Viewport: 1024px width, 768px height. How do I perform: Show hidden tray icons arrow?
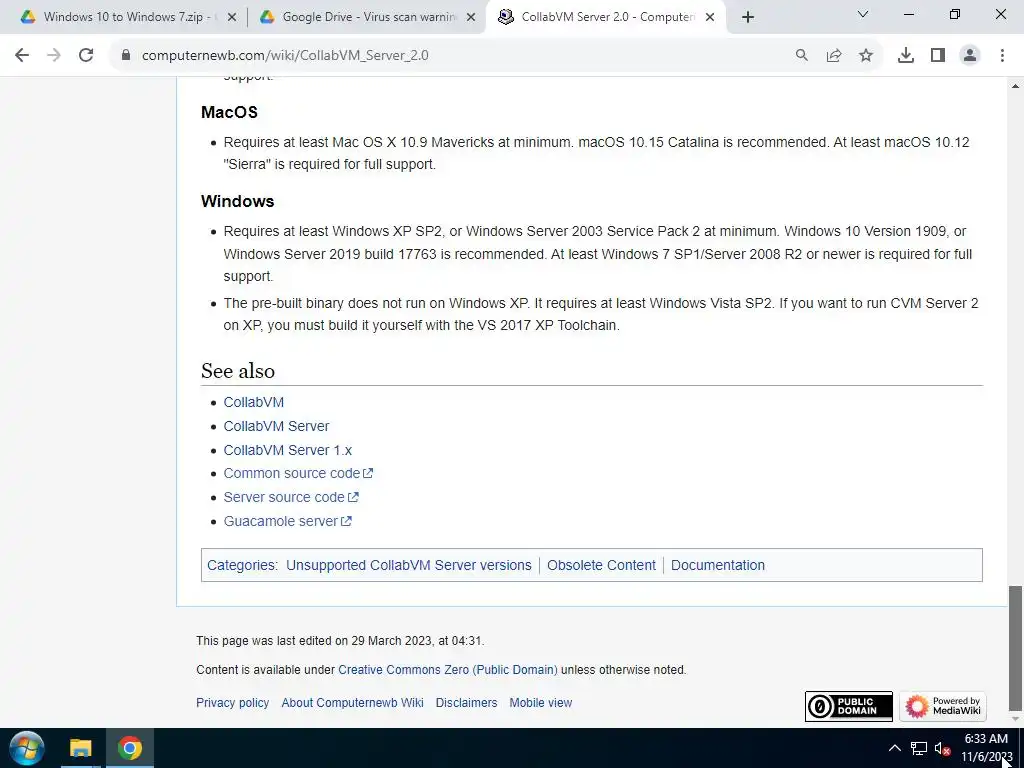[x=895, y=748]
